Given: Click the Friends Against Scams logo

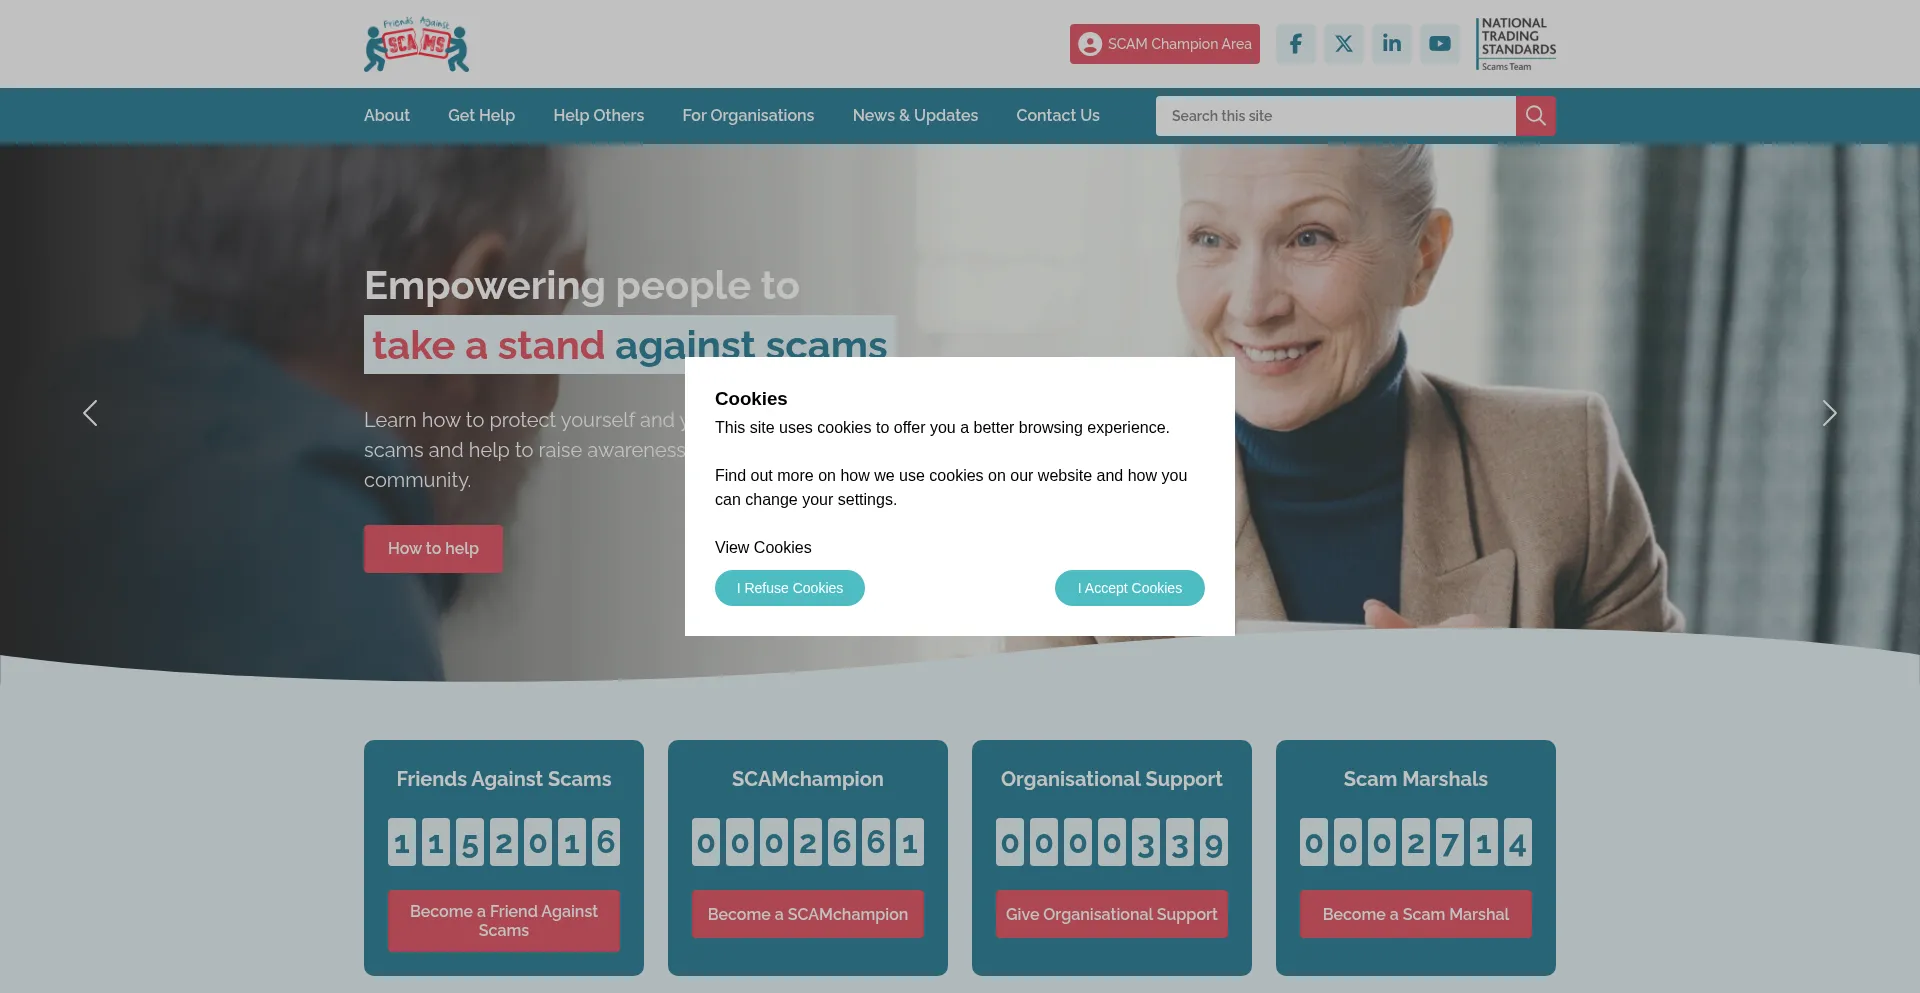Looking at the screenshot, I should (x=416, y=44).
